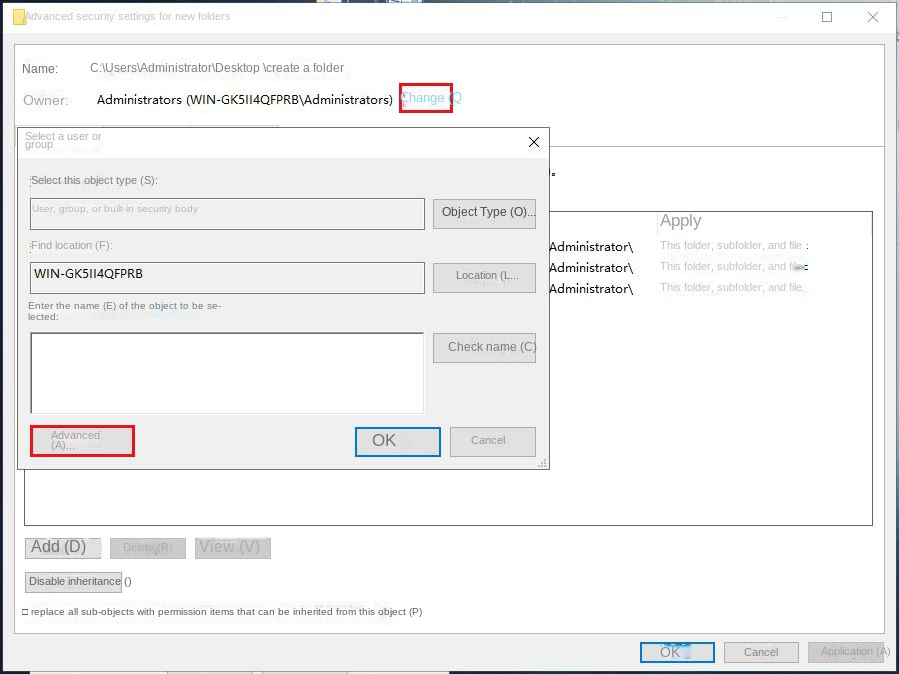Click the Location button

(x=484, y=276)
